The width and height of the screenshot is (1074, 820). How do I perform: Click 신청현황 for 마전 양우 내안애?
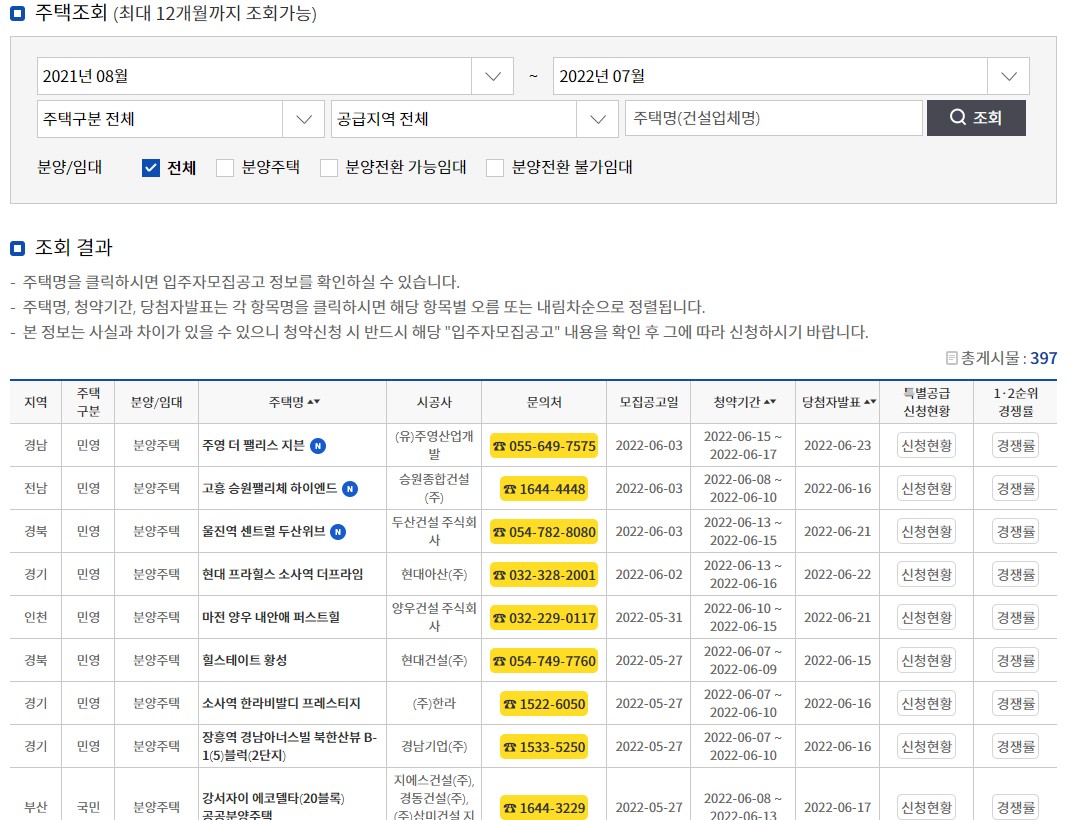tap(927, 618)
